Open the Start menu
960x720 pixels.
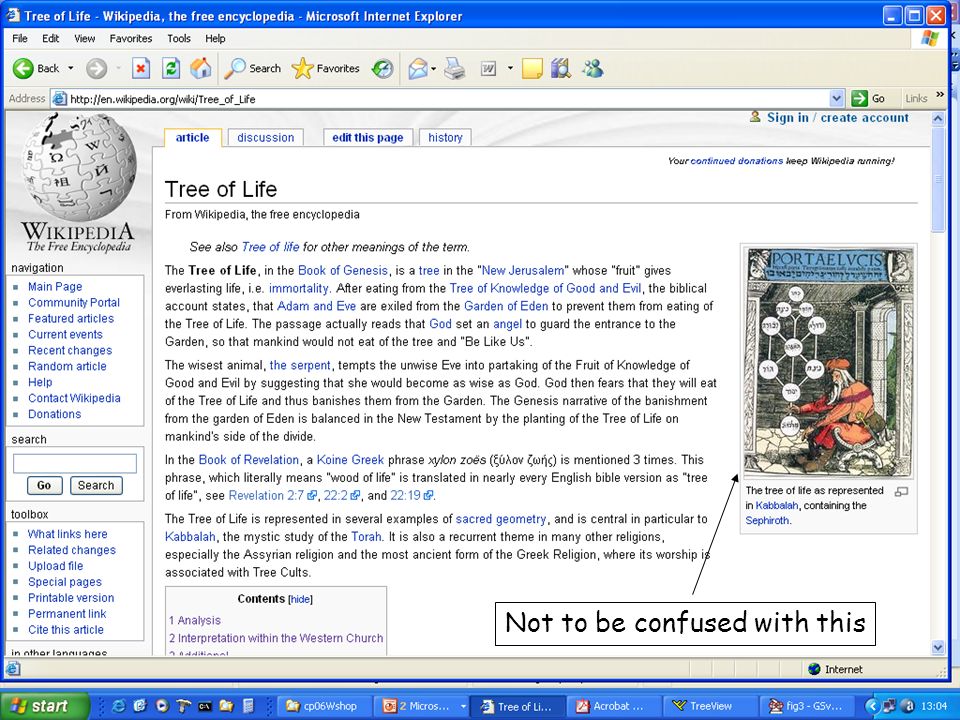[x=44, y=706]
